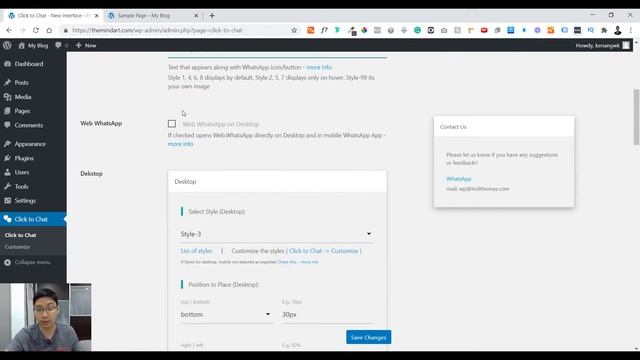Open more info link under Web WhatsApp
The width and height of the screenshot is (640, 360).
click(180, 144)
